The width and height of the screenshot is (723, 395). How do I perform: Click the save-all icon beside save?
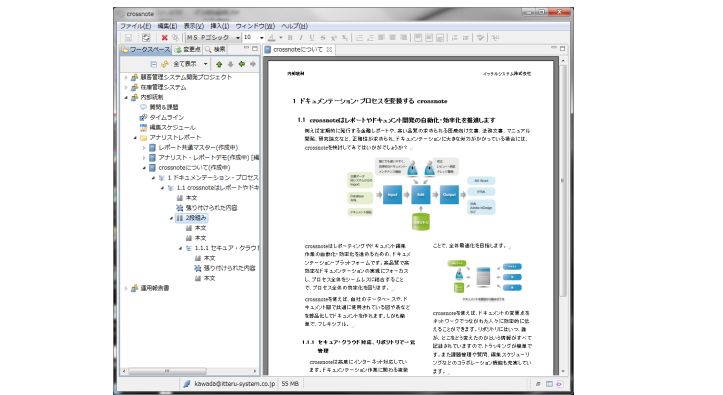[146, 38]
